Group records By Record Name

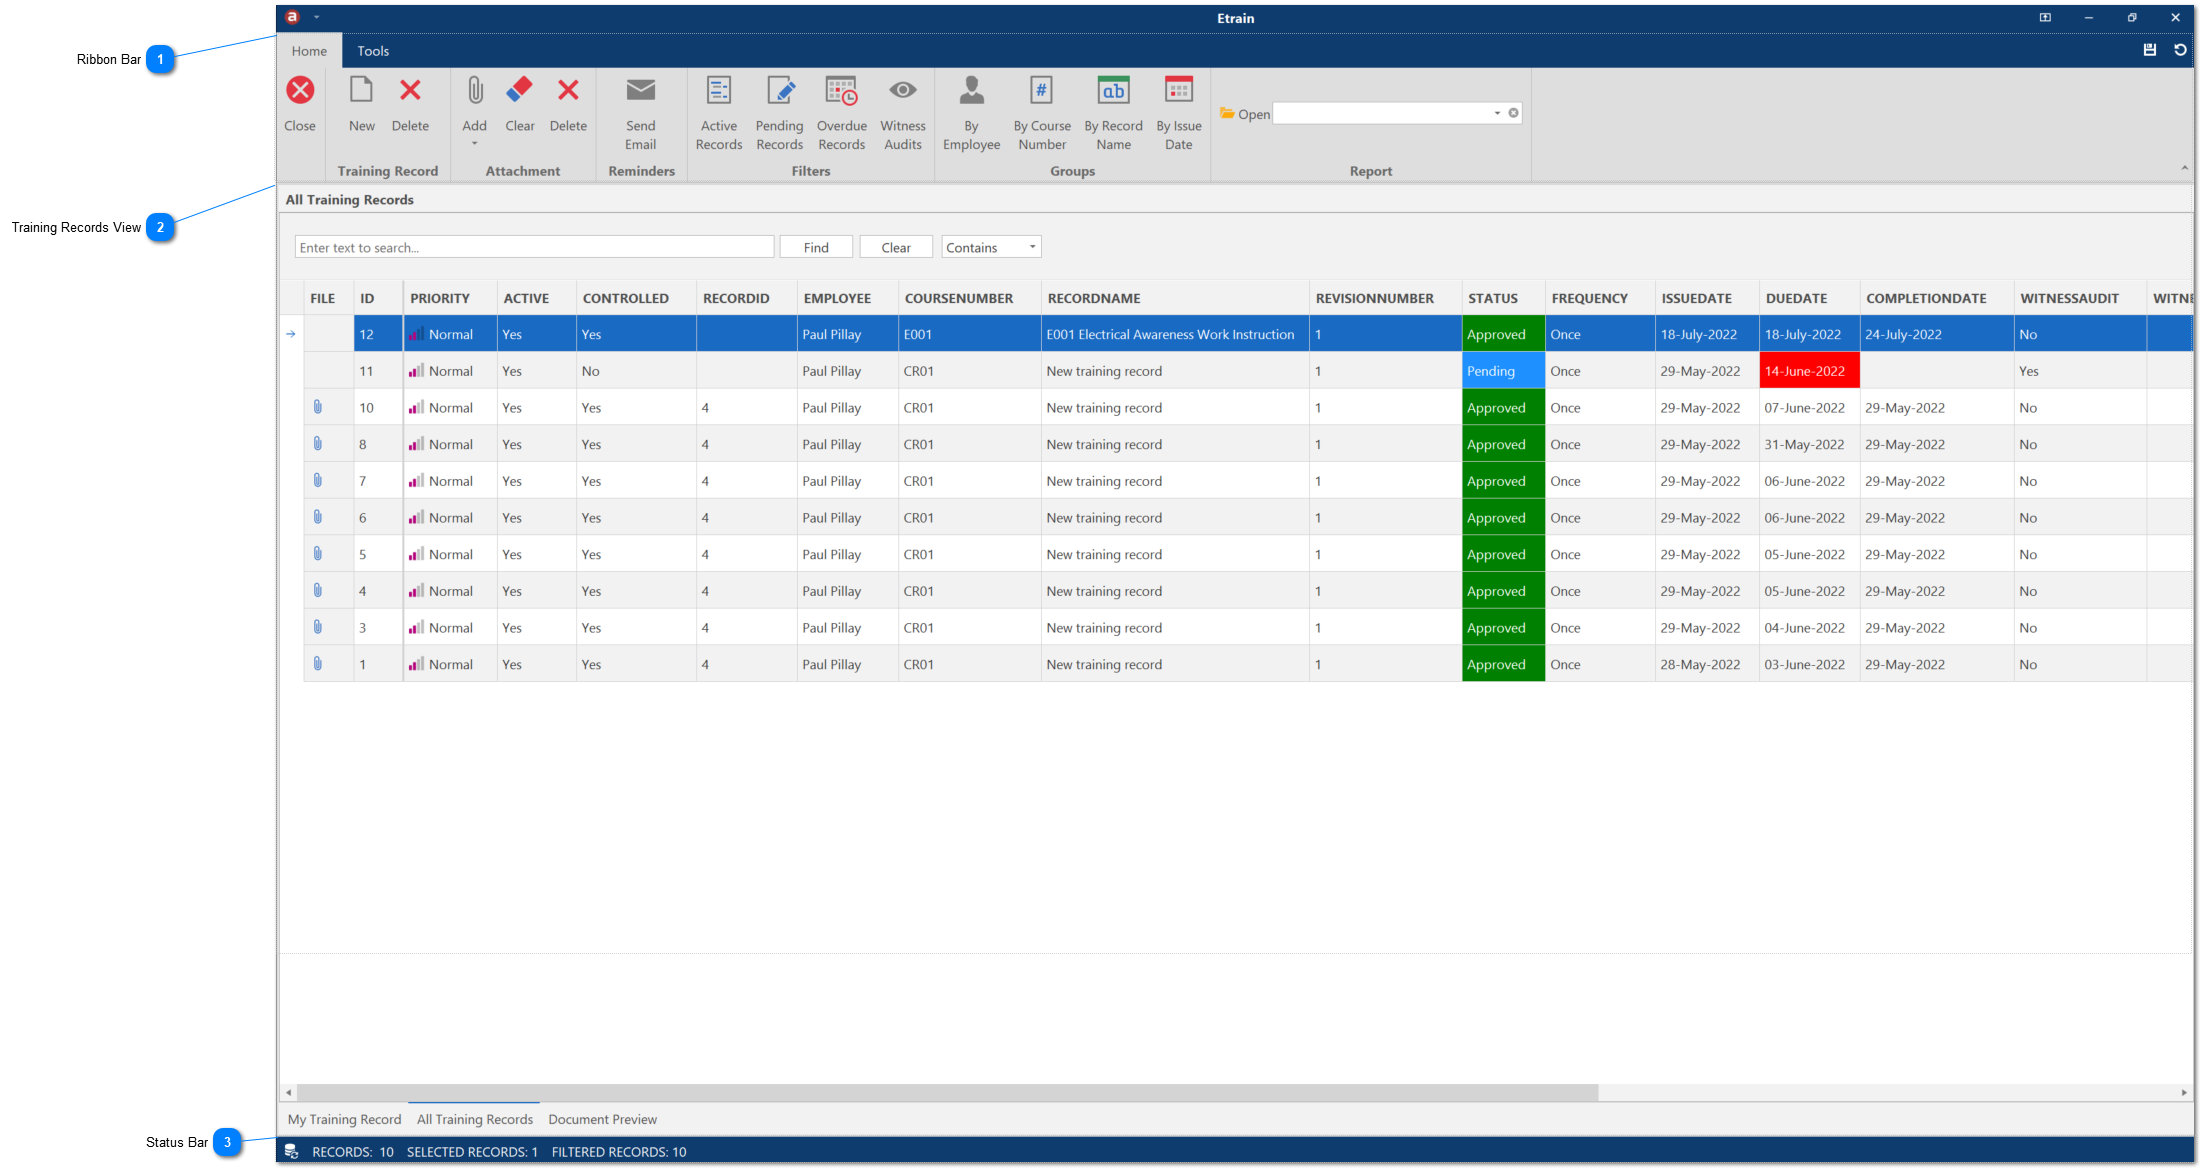[x=1113, y=113]
